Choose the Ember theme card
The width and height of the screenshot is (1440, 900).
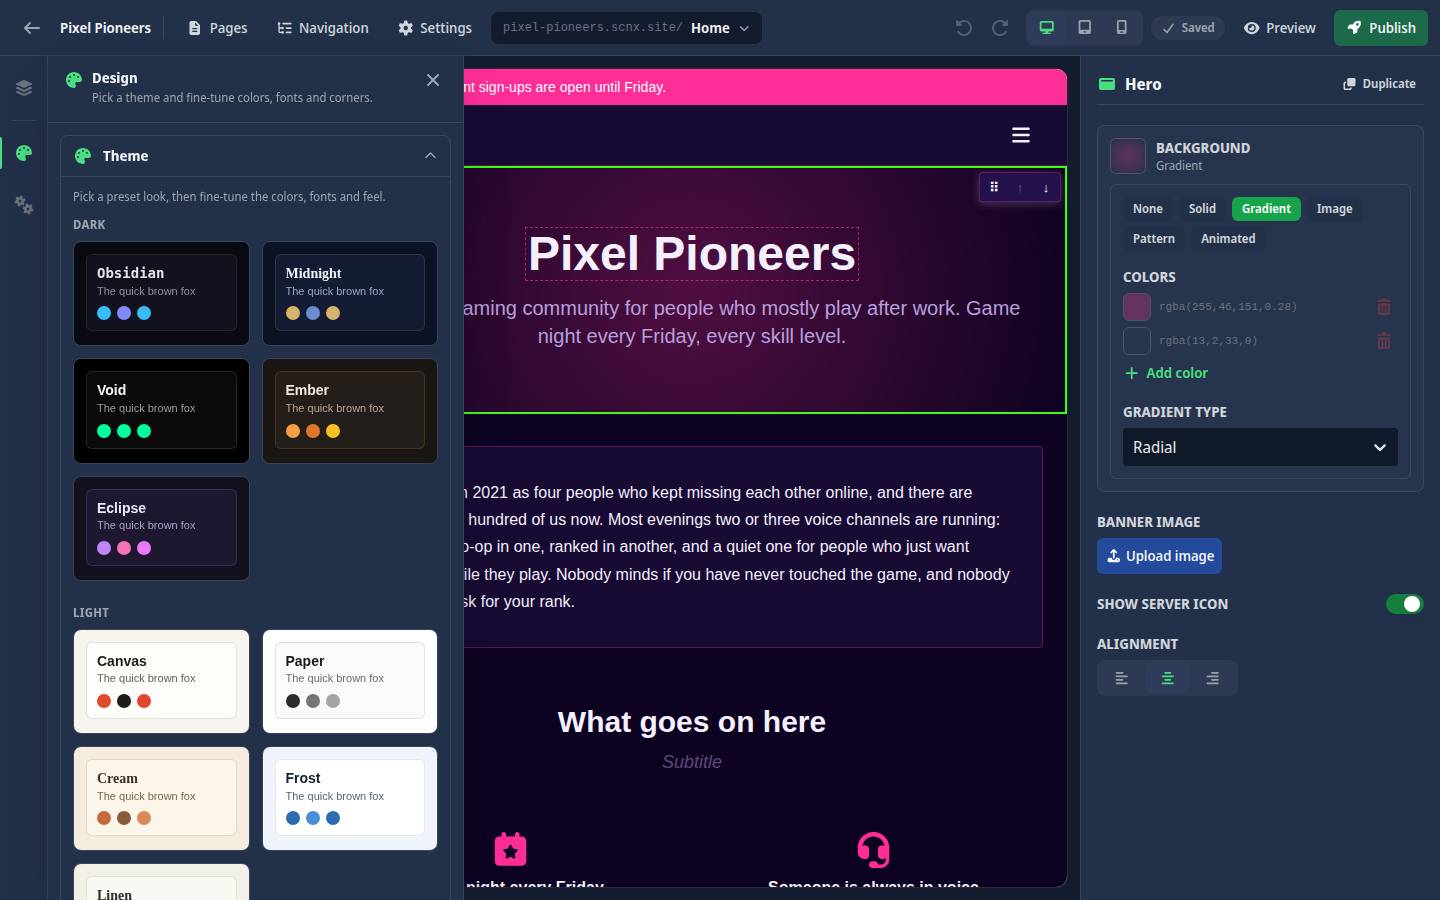pyautogui.click(x=350, y=411)
